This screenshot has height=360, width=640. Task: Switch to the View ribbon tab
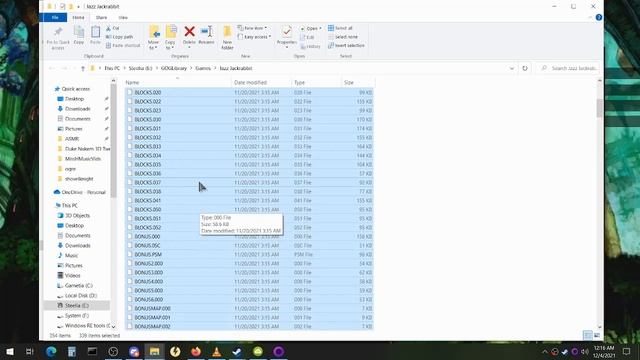(123, 18)
